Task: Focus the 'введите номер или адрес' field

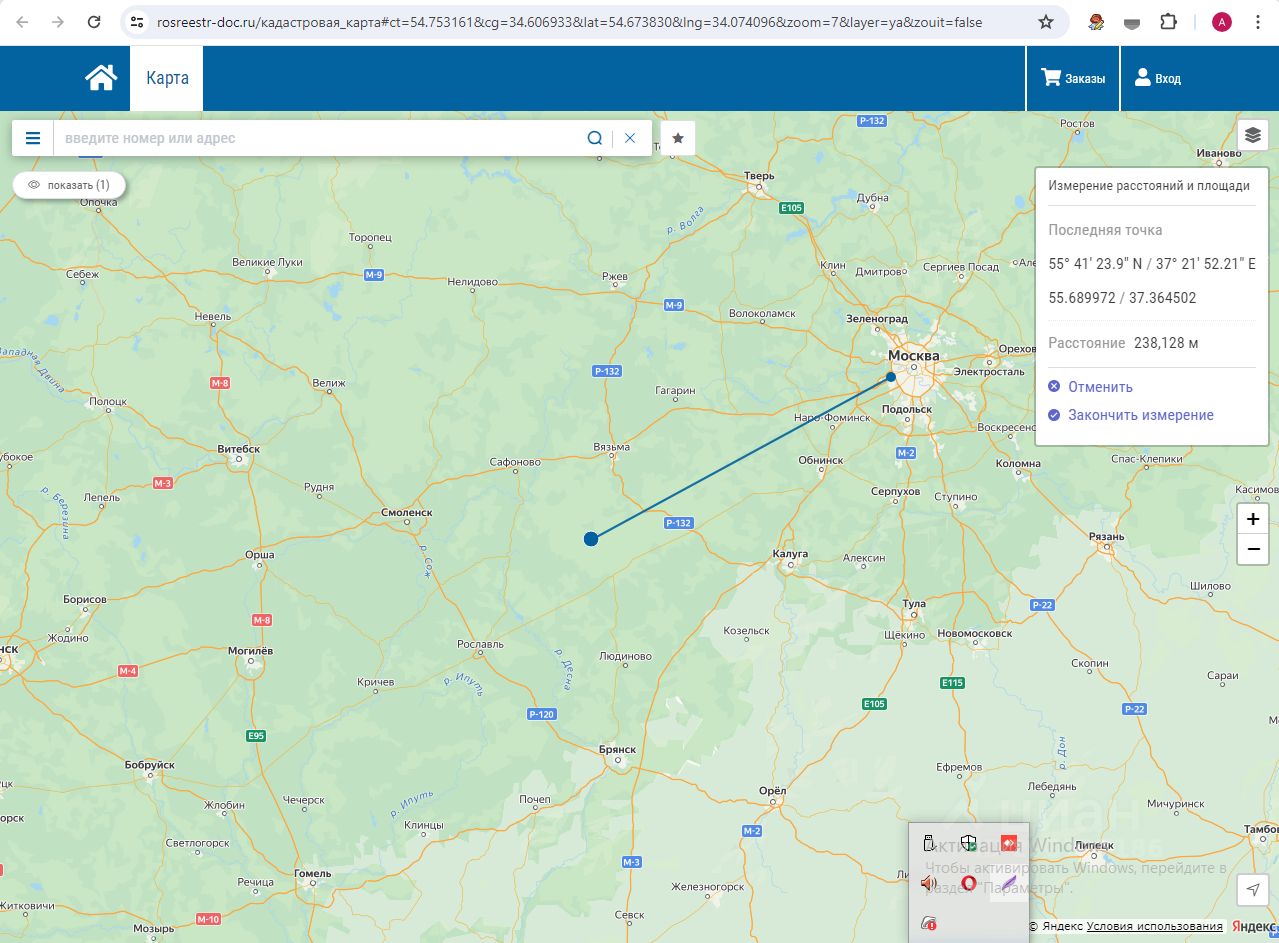Action: [318, 138]
